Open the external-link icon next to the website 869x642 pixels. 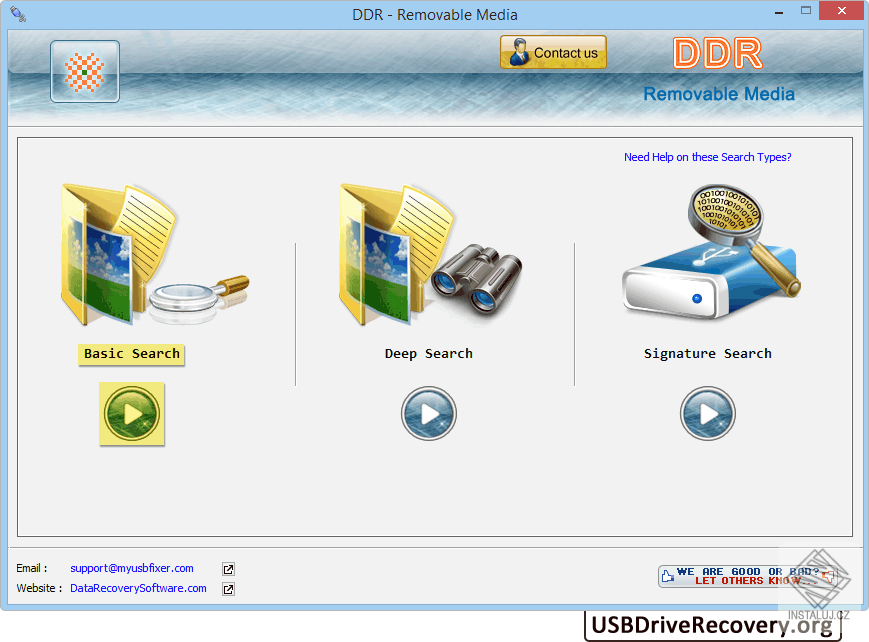point(228,588)
